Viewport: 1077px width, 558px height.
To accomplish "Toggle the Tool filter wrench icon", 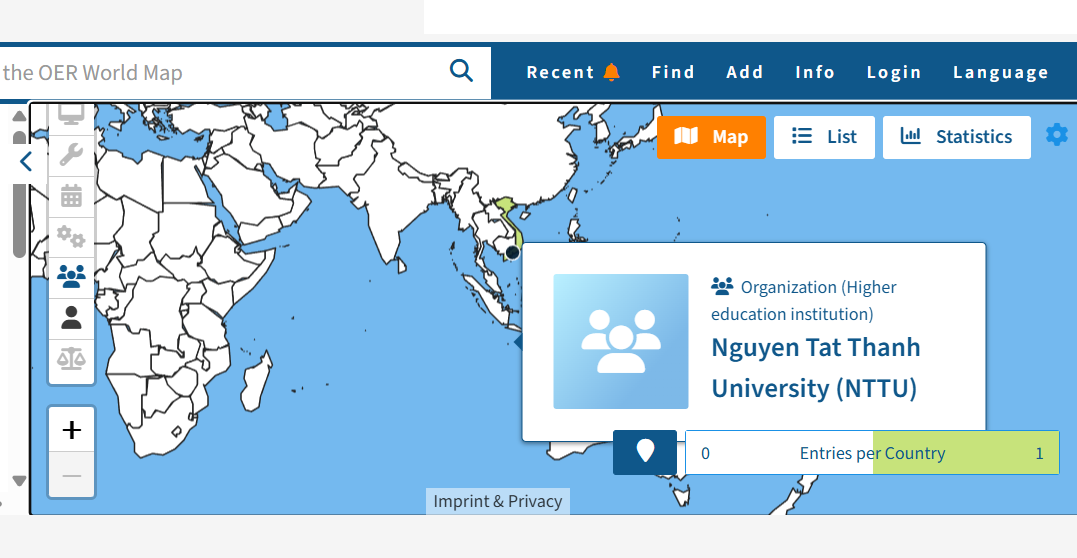I will 71,155.
